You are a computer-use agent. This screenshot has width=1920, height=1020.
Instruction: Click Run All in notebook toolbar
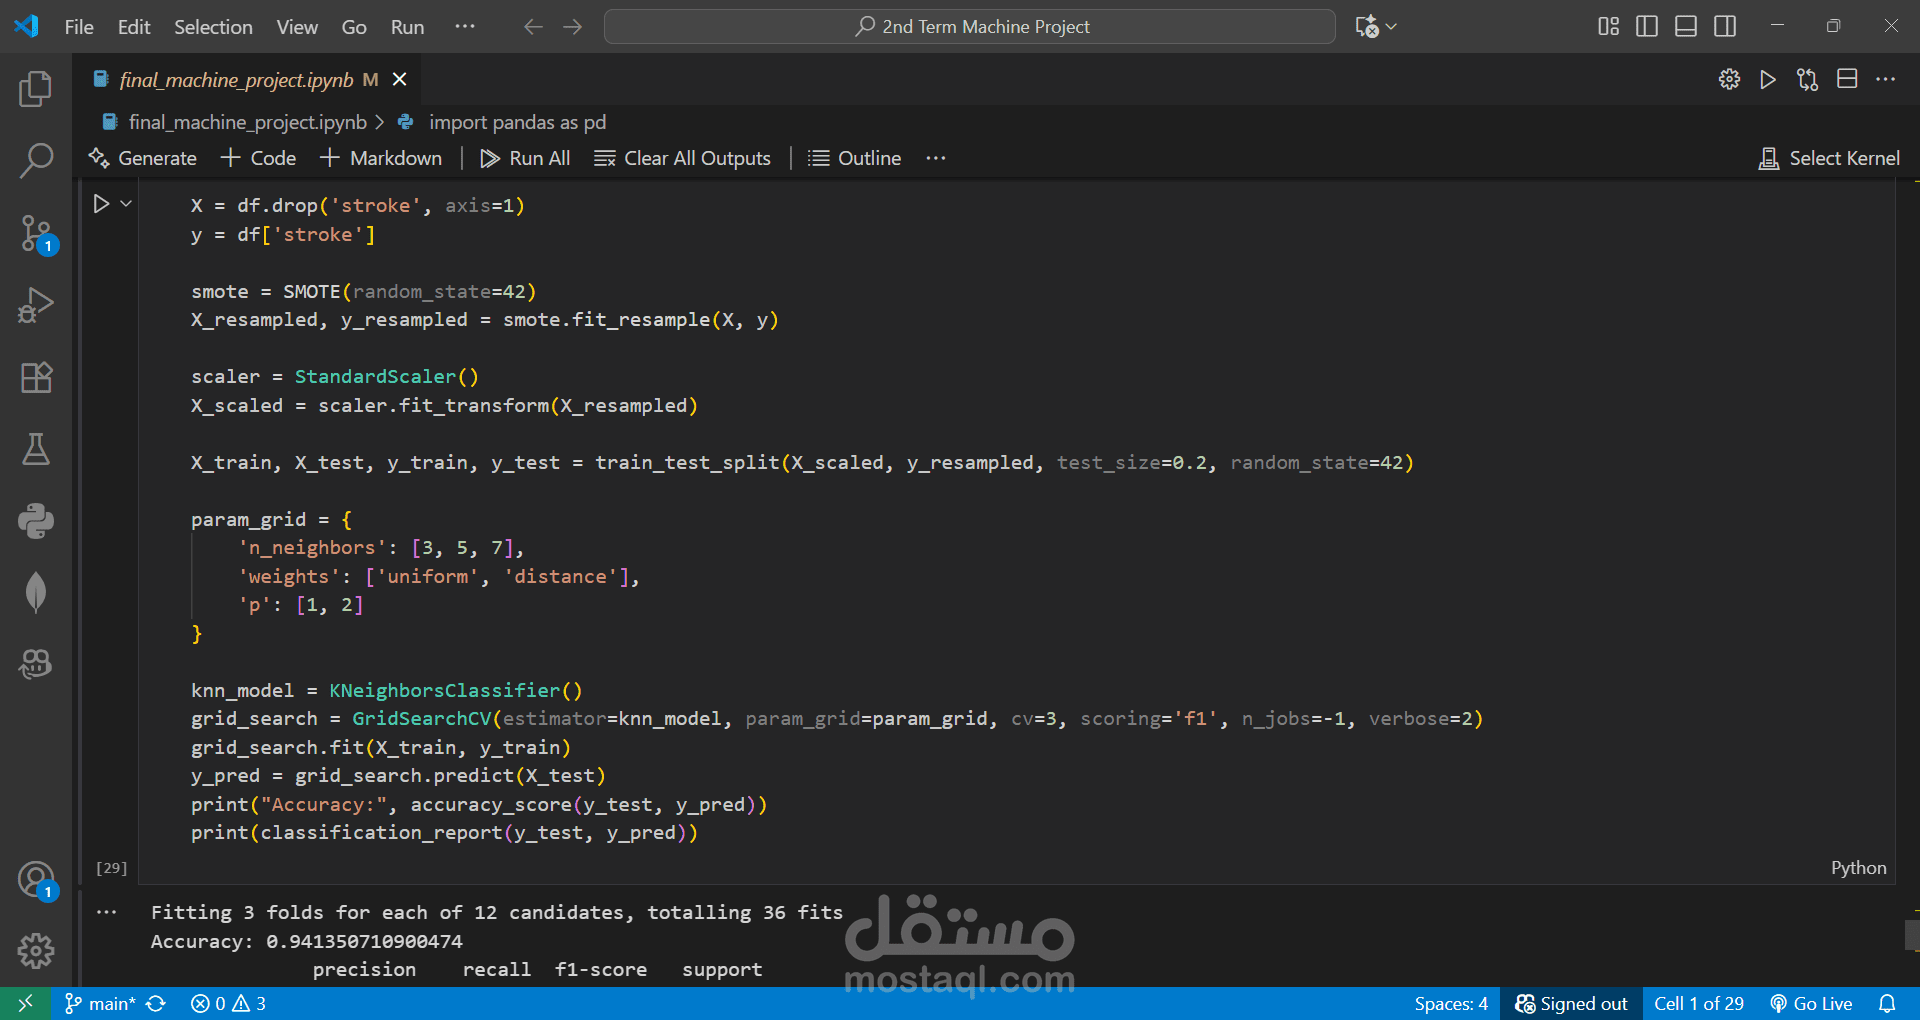[x=526, y=158]
